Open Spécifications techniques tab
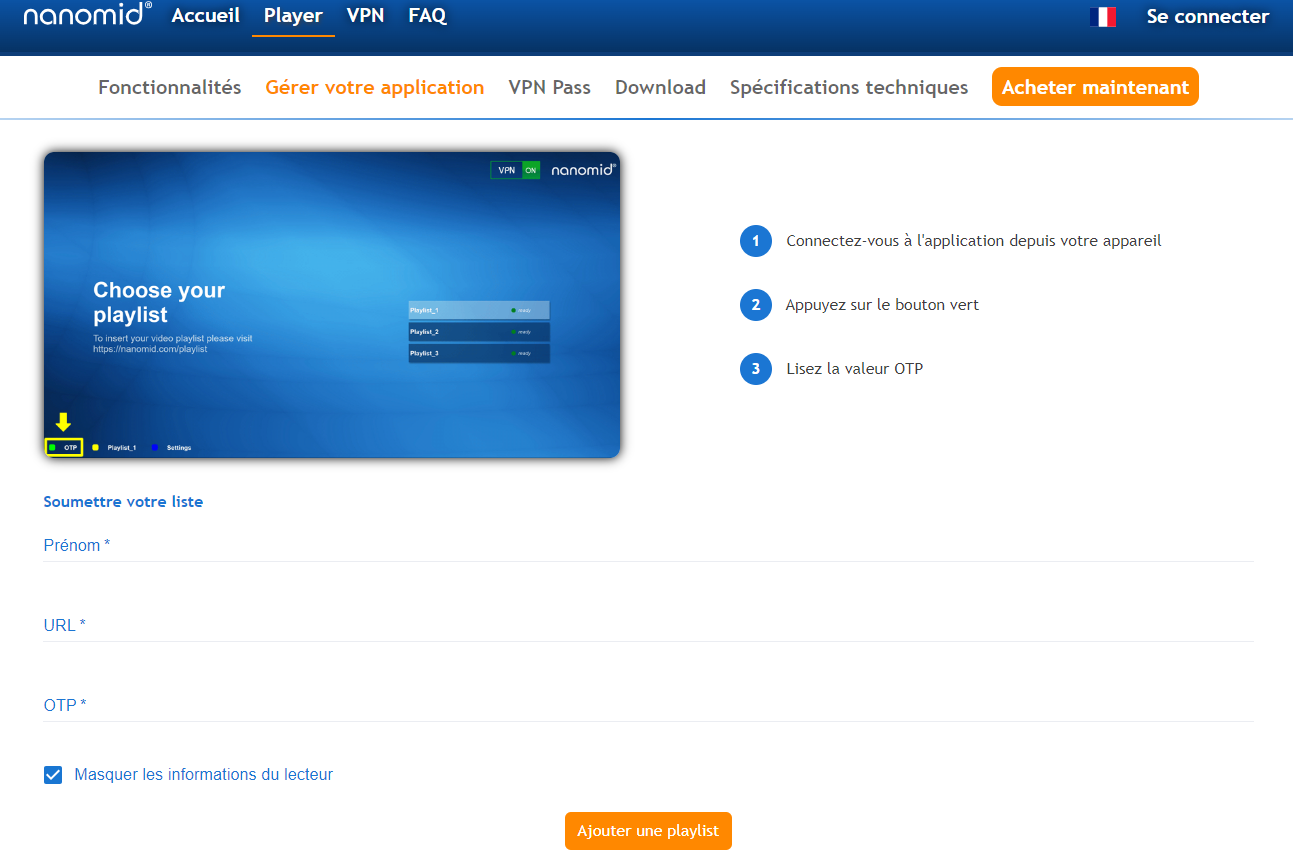The height and width of the screenshot is (852, 1293). coord(849,87)
